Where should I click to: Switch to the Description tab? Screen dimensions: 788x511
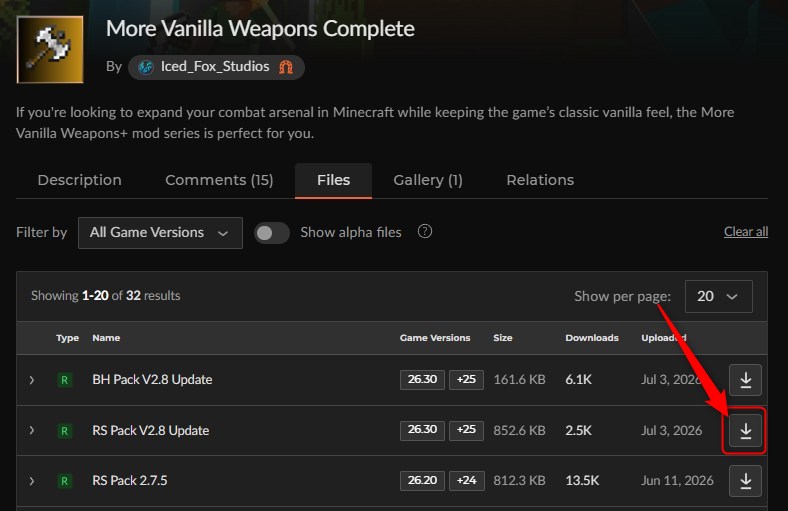coord(79,180)
